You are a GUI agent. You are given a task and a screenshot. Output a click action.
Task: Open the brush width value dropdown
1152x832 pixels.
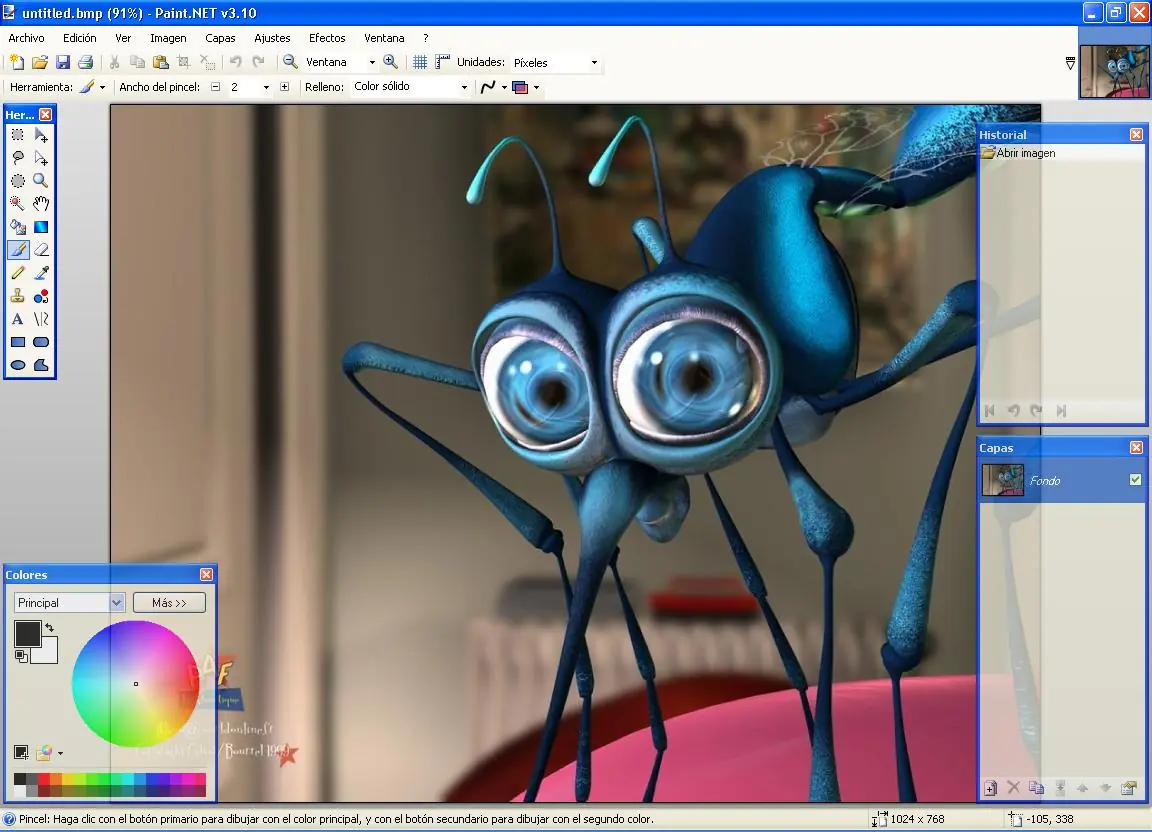point(266,87)
